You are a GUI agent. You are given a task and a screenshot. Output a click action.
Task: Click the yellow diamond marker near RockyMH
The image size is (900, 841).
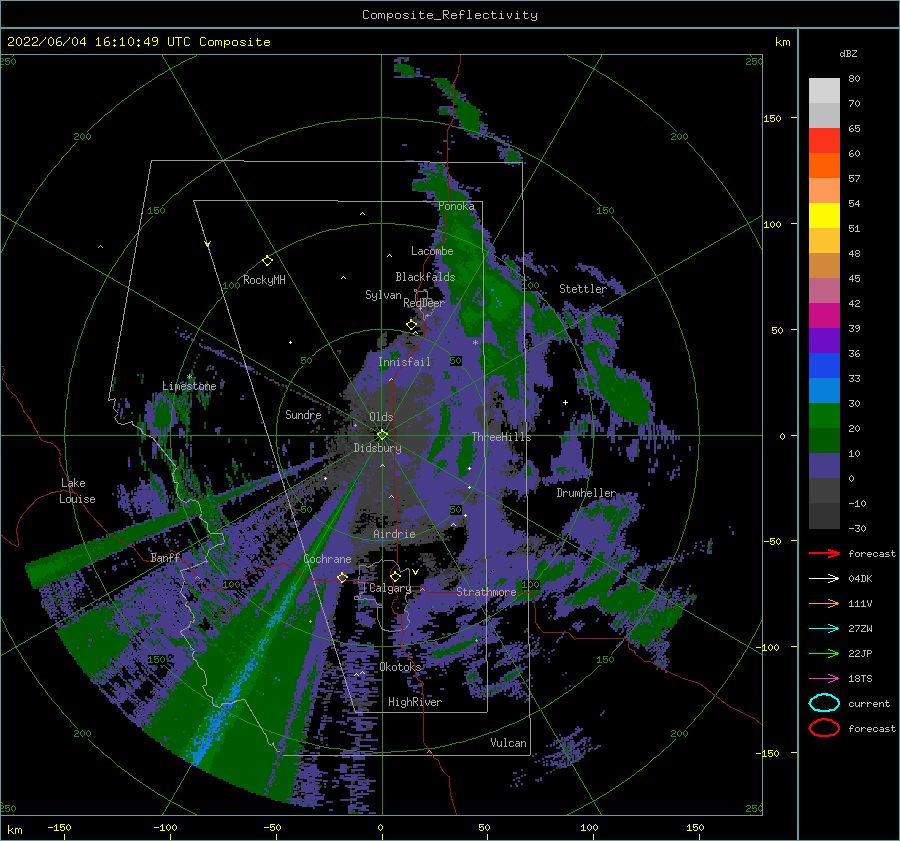click(267, 261)
